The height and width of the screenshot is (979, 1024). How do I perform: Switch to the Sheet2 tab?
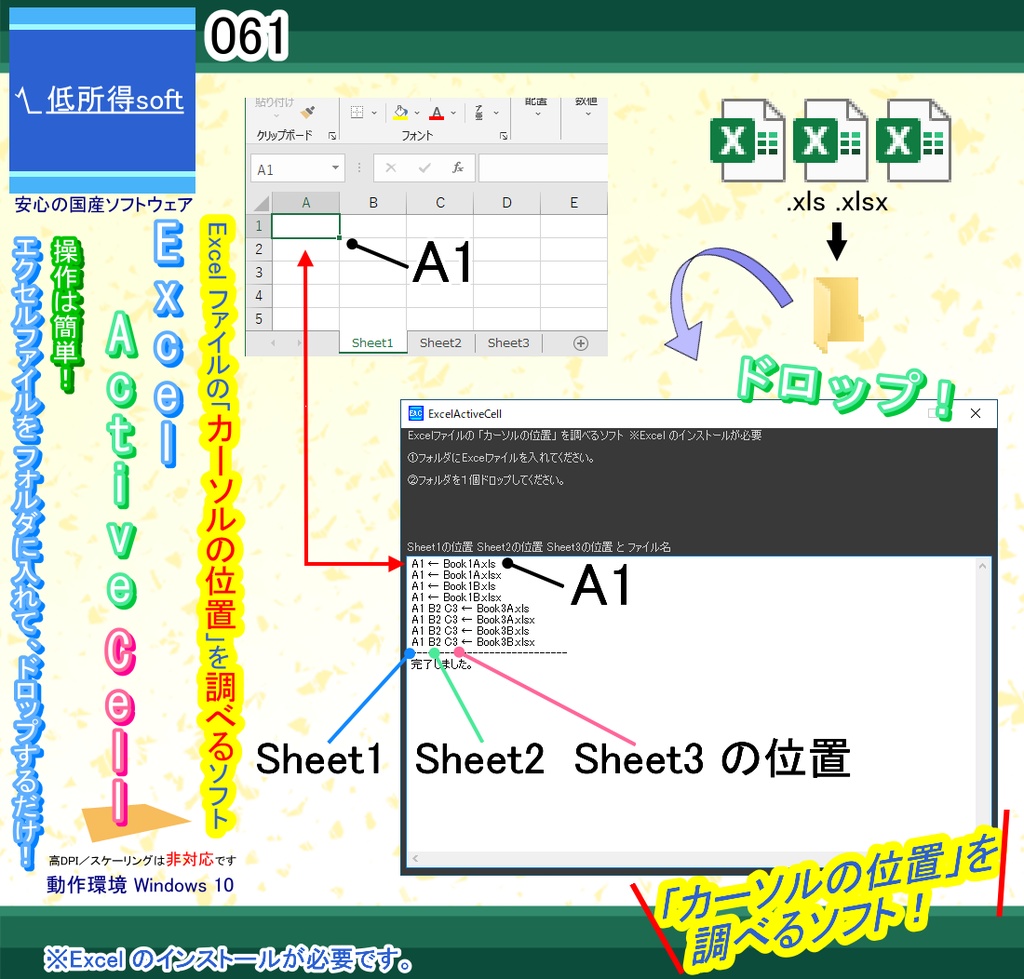440,343
